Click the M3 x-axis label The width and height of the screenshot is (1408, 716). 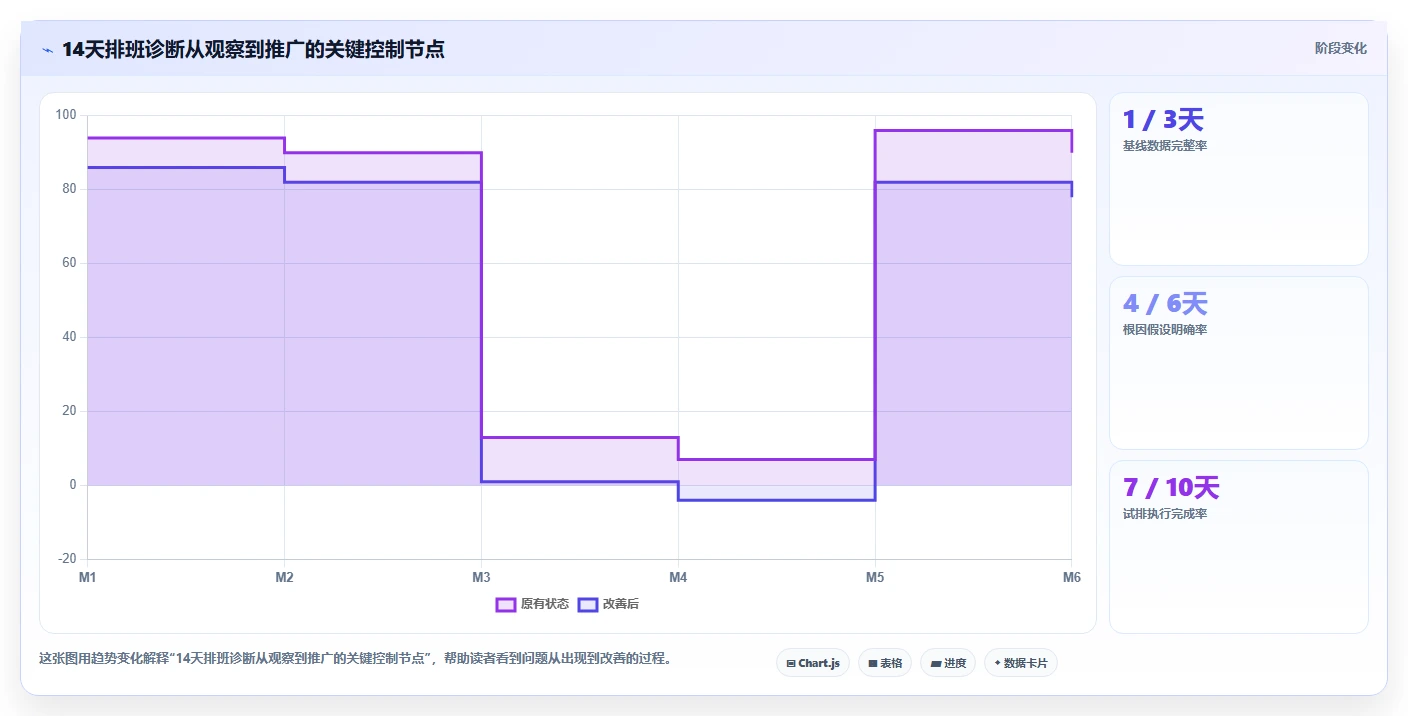point(481,577)
